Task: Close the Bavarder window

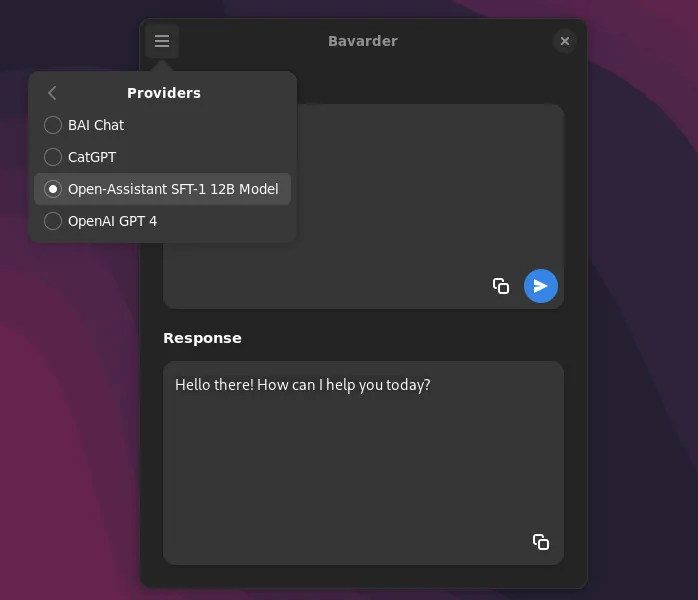Action: pos(565,41)
